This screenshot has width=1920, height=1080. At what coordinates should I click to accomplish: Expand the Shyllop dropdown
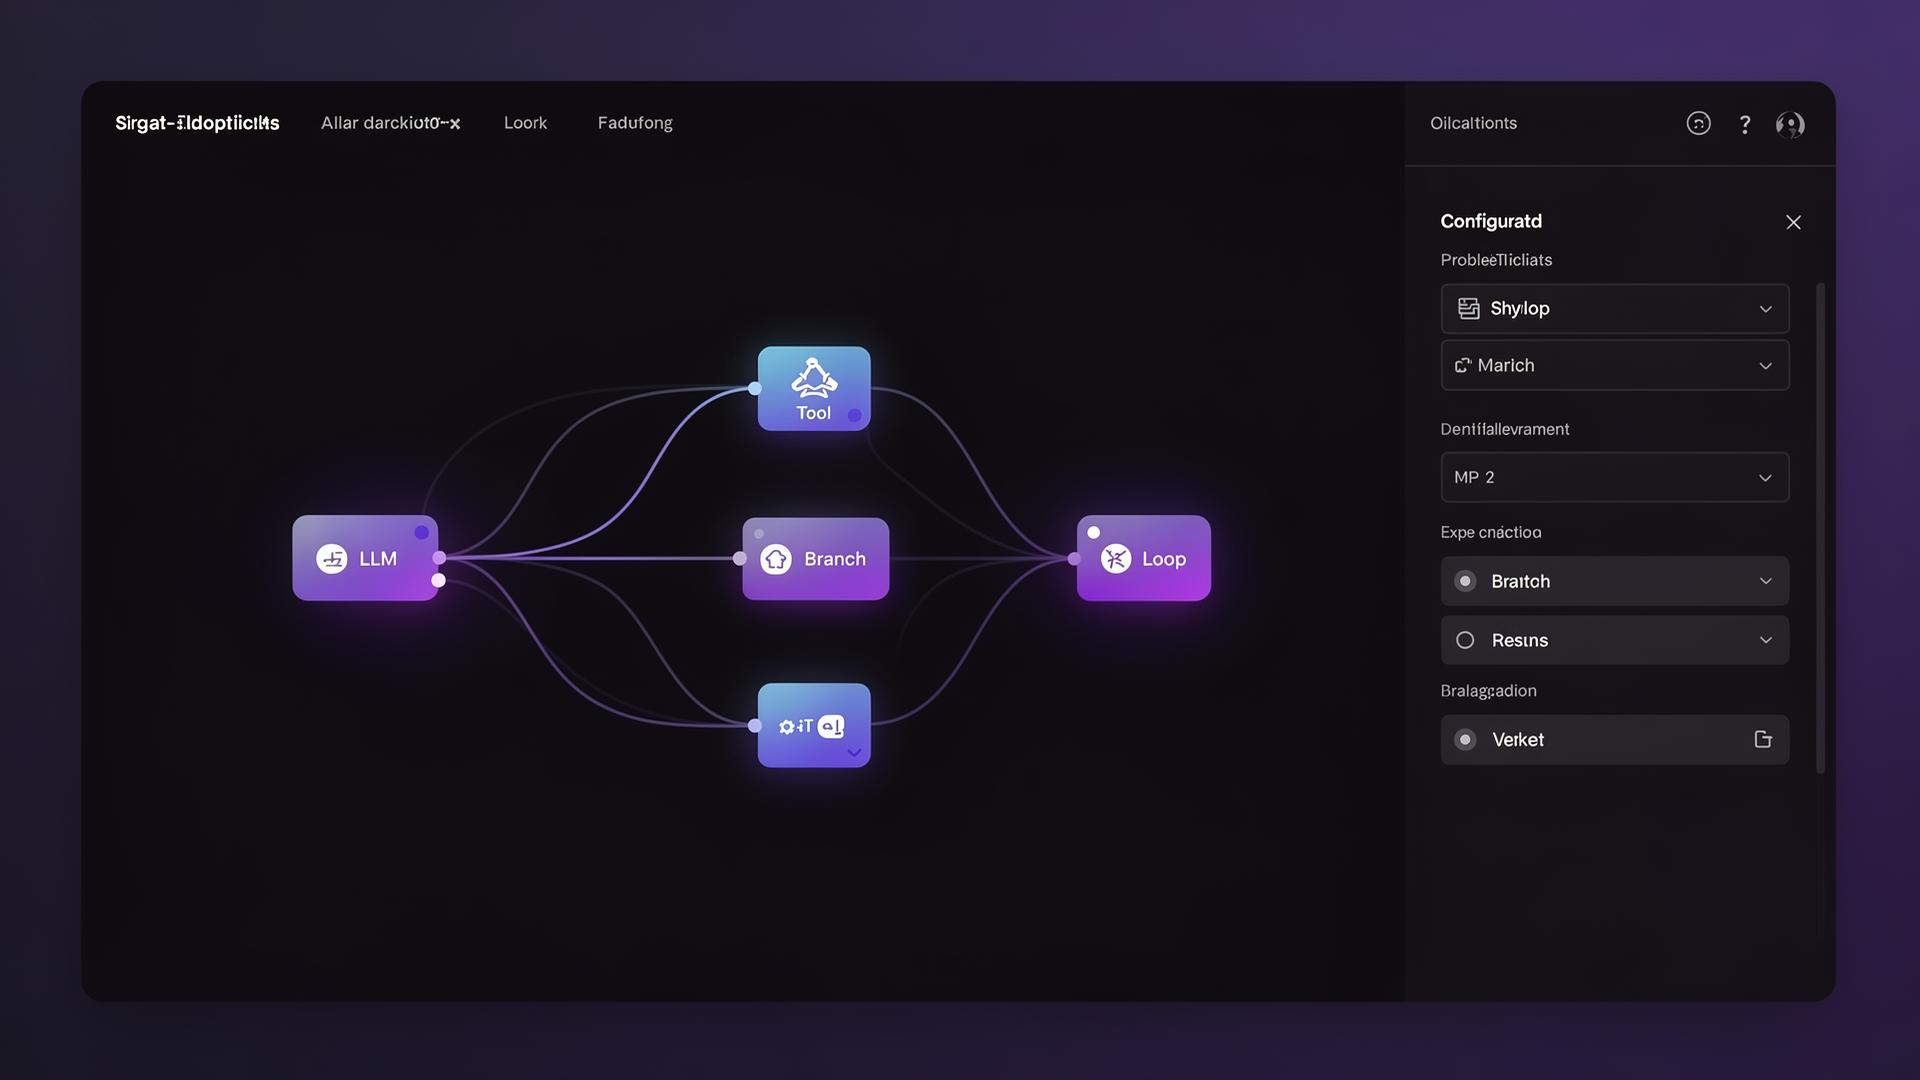pyautogui.click(x=1615, y=308)
